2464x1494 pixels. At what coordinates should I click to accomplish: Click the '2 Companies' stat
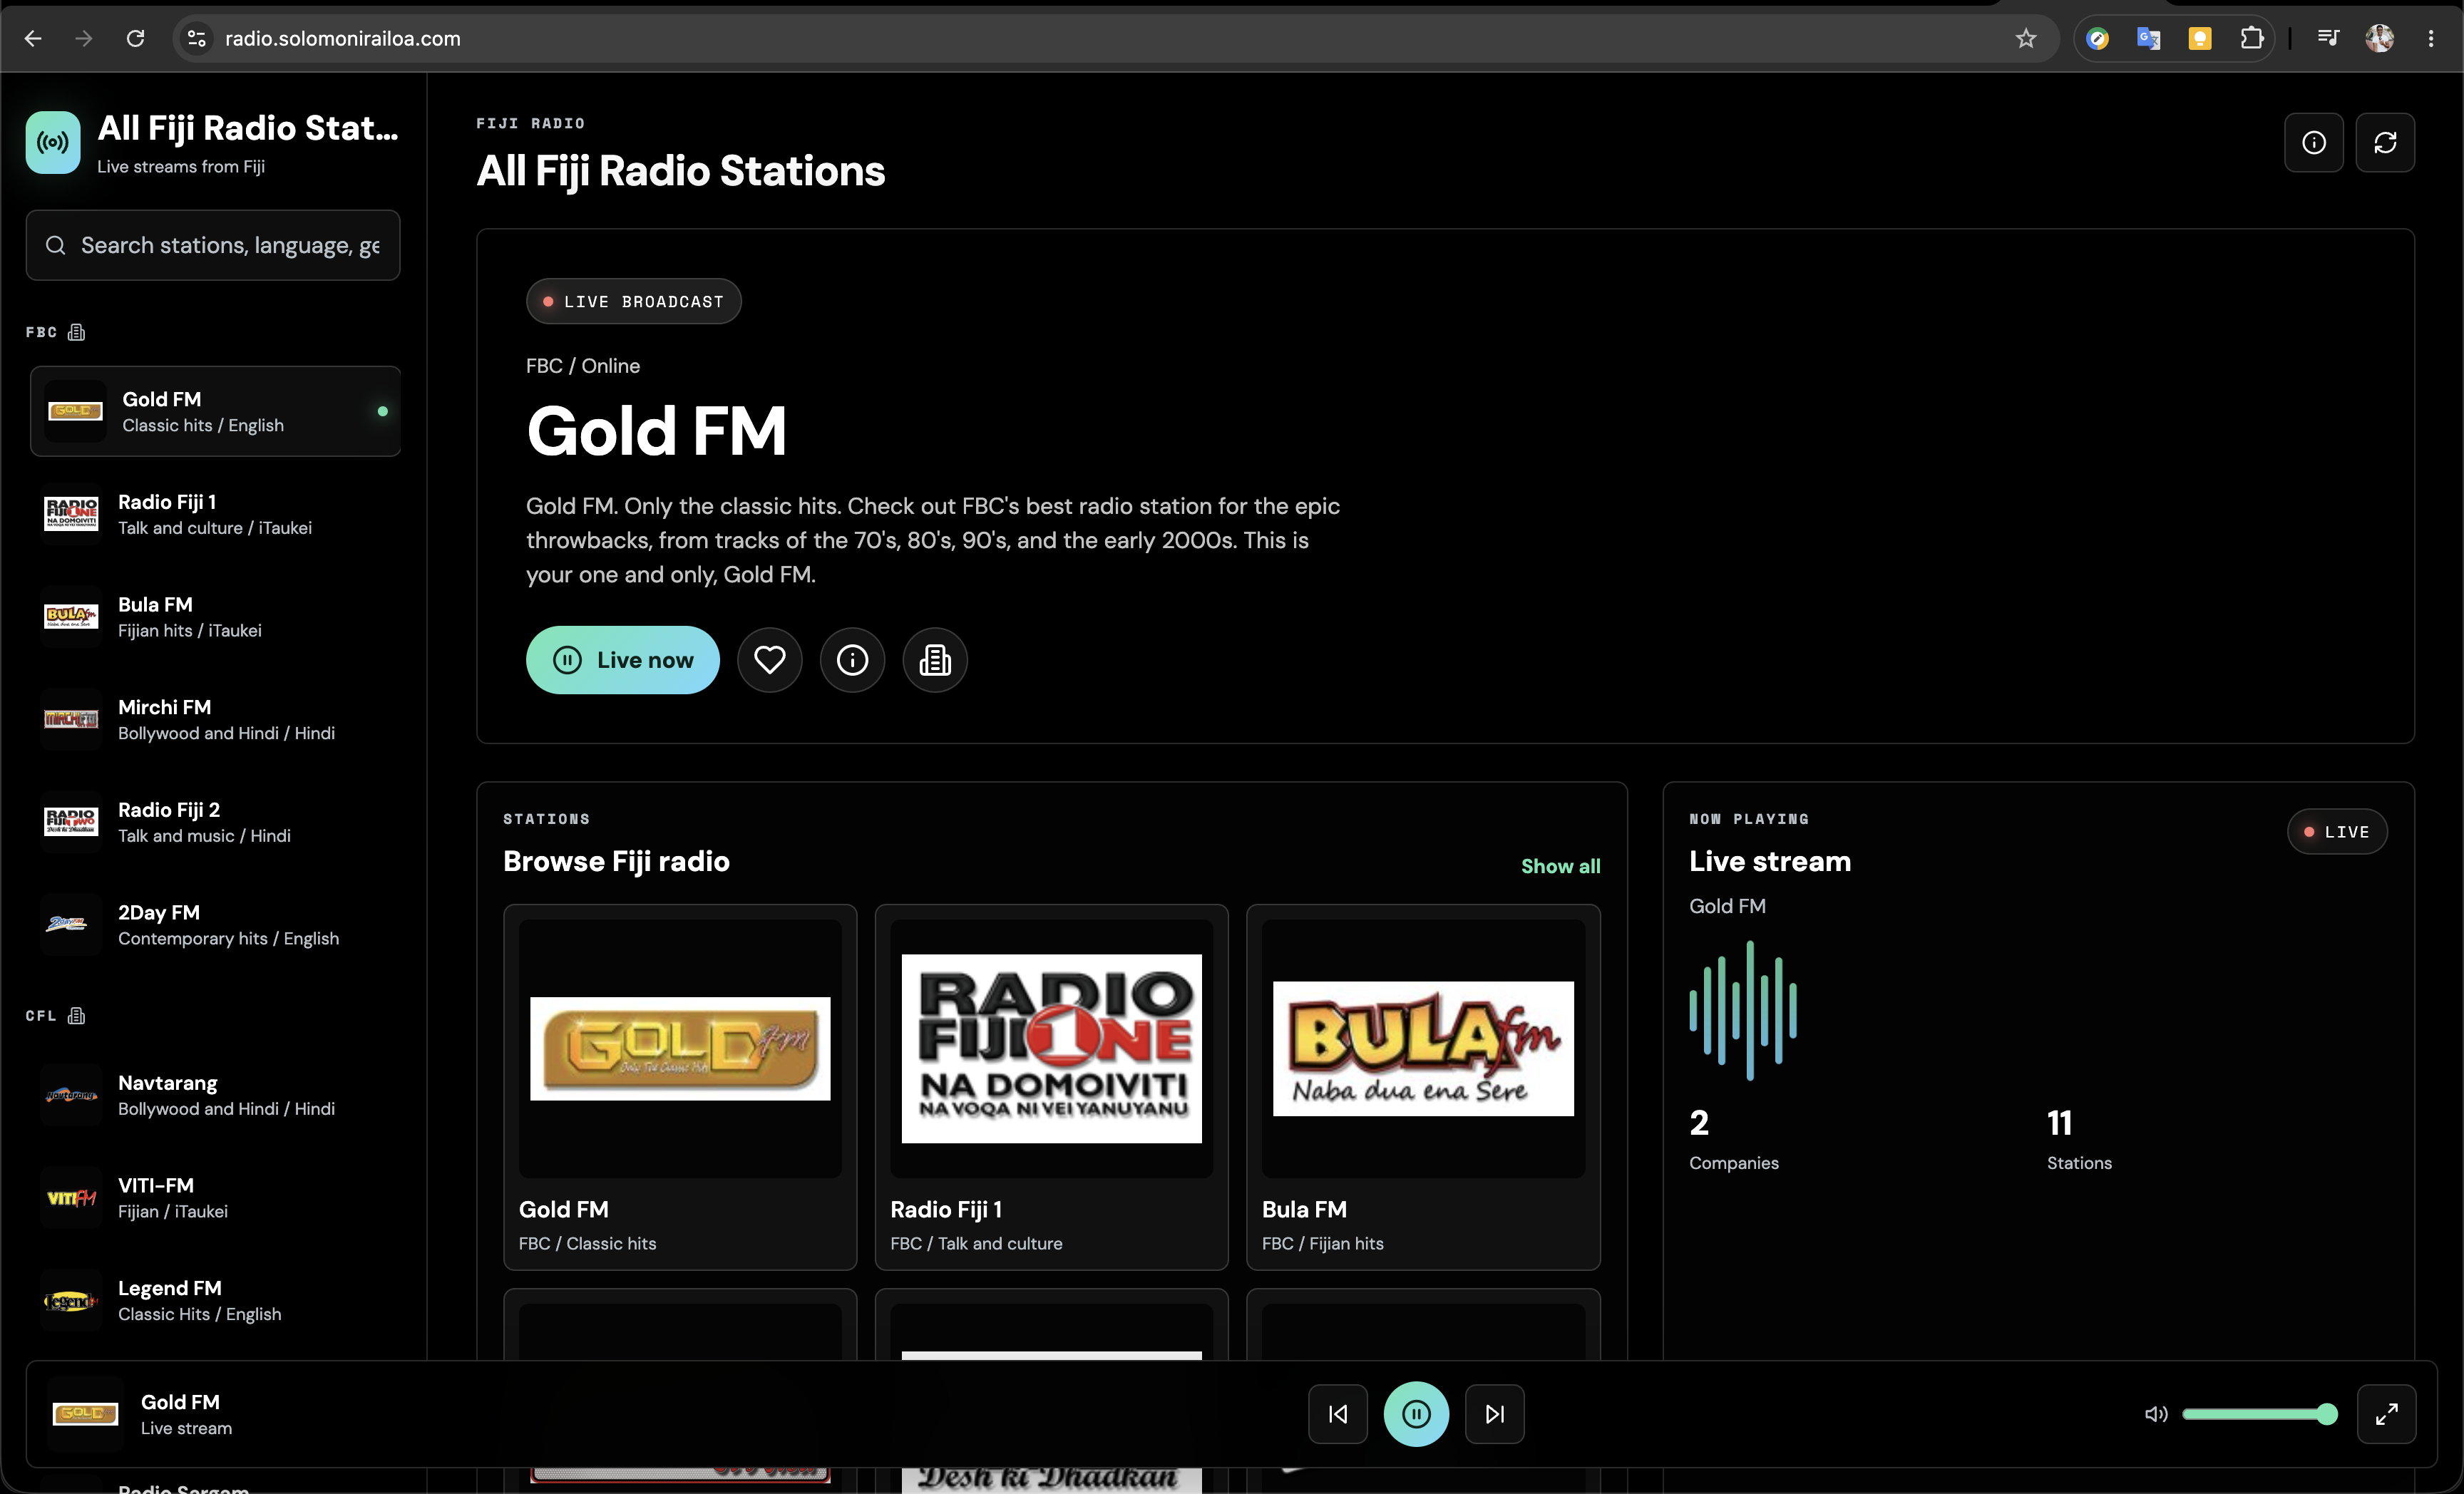click(1734, 1139)
